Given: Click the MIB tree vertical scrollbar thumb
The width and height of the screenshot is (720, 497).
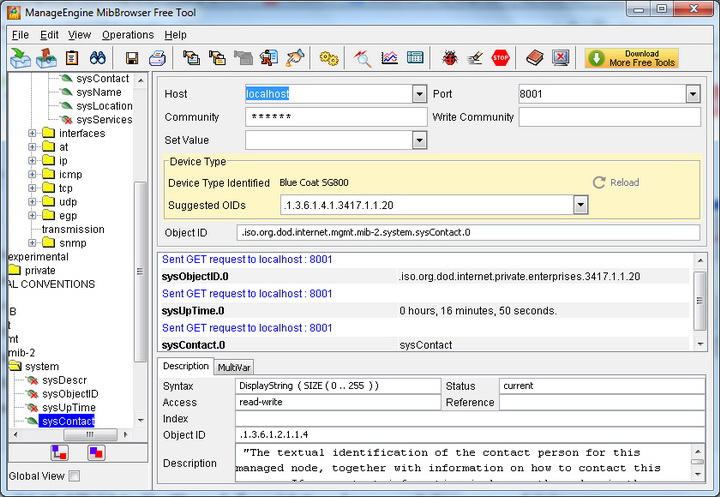Looking at the screenshot, I should pos(140,271).
